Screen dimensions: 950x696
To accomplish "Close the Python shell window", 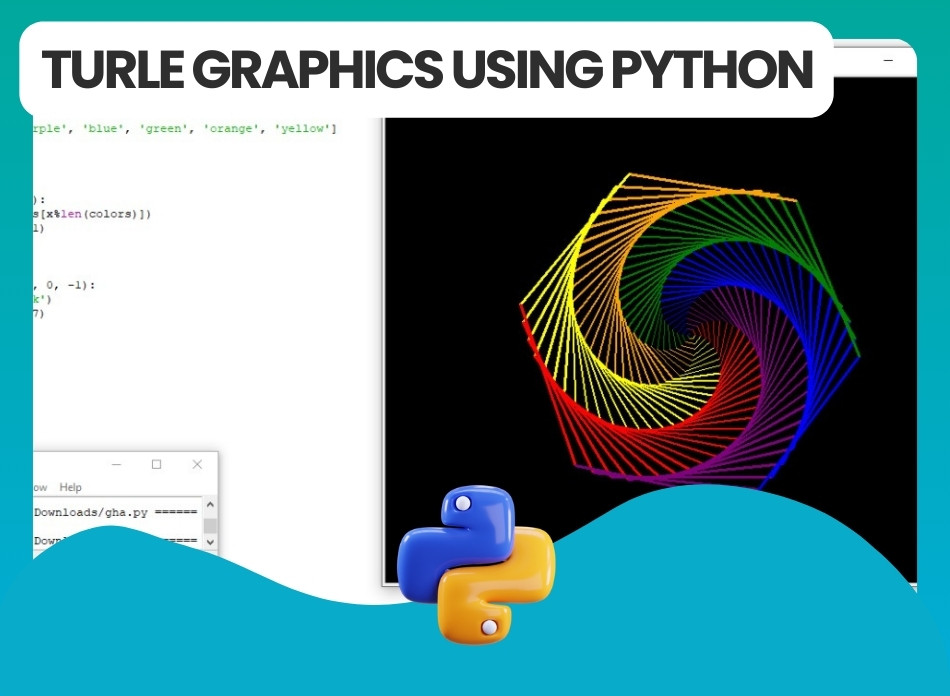I will (197, 464).
